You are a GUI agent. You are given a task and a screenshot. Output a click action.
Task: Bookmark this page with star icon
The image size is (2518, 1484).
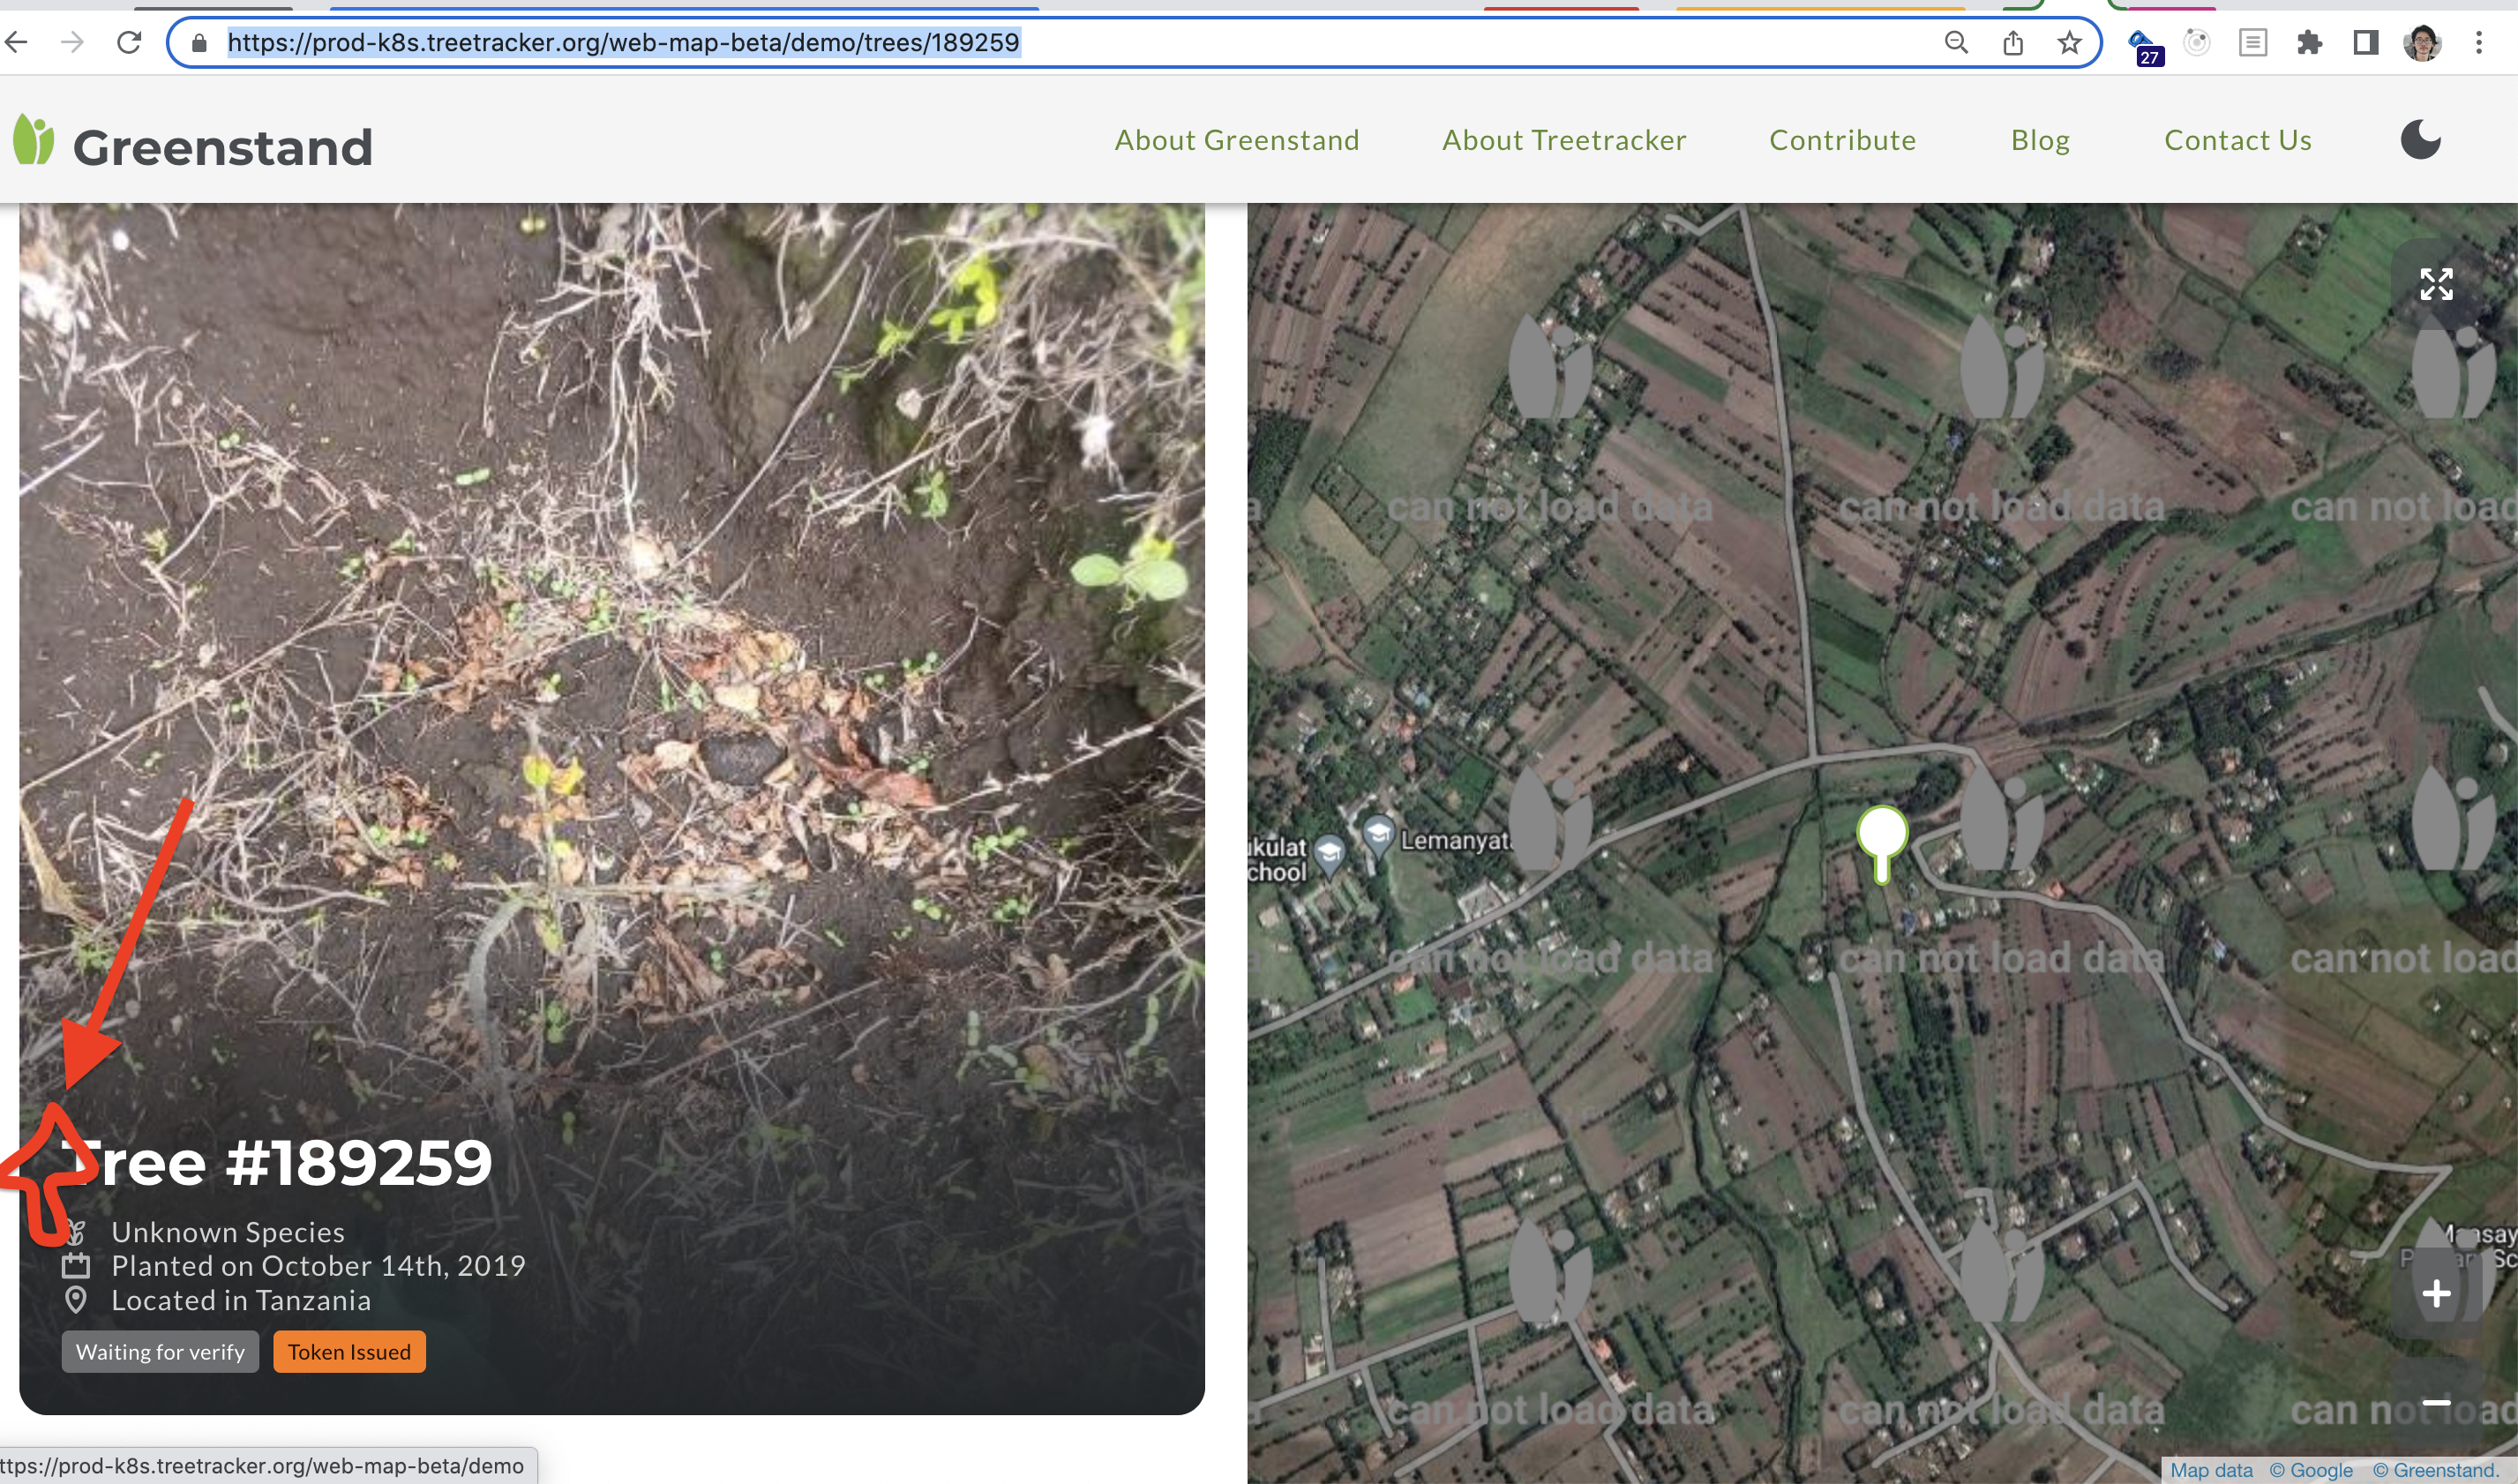tap(2069, 42)
